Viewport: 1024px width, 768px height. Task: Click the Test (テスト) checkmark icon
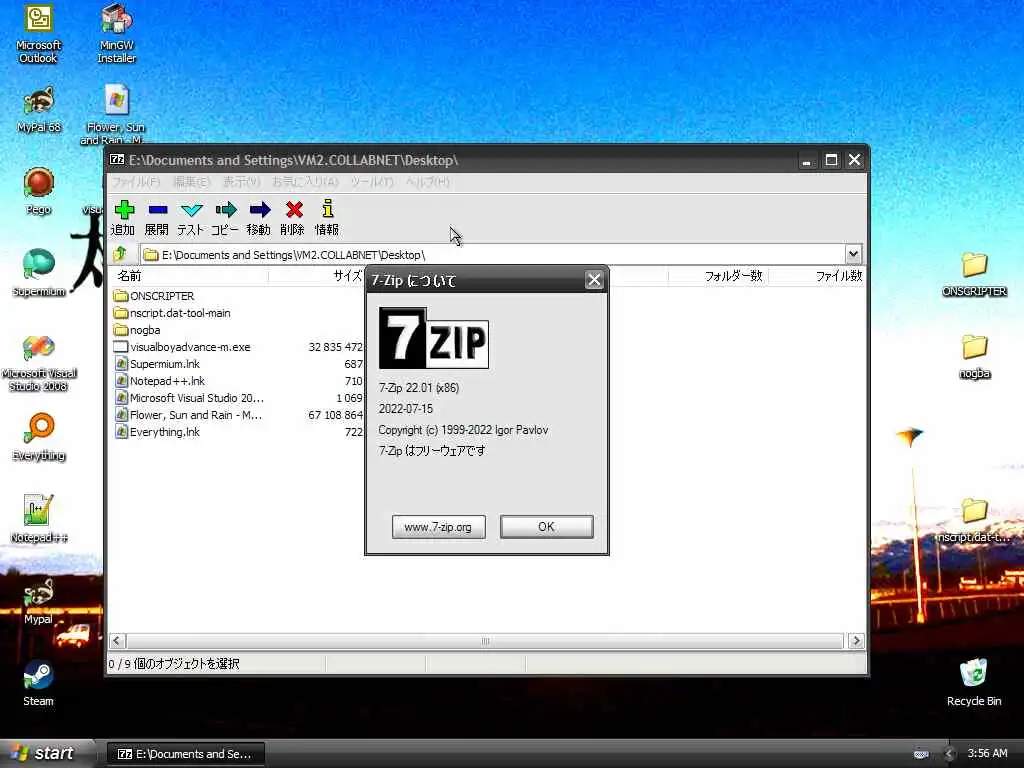[191, 210]
